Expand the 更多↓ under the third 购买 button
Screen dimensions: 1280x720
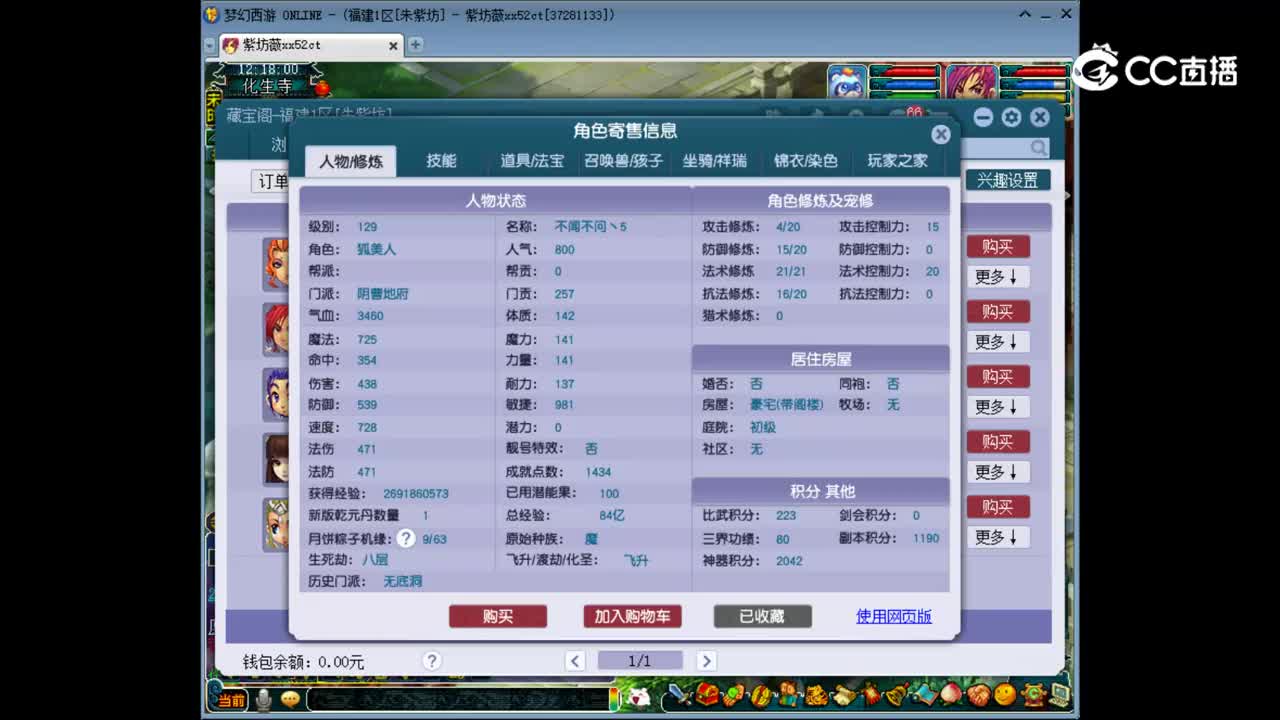(x=997, y=407)
